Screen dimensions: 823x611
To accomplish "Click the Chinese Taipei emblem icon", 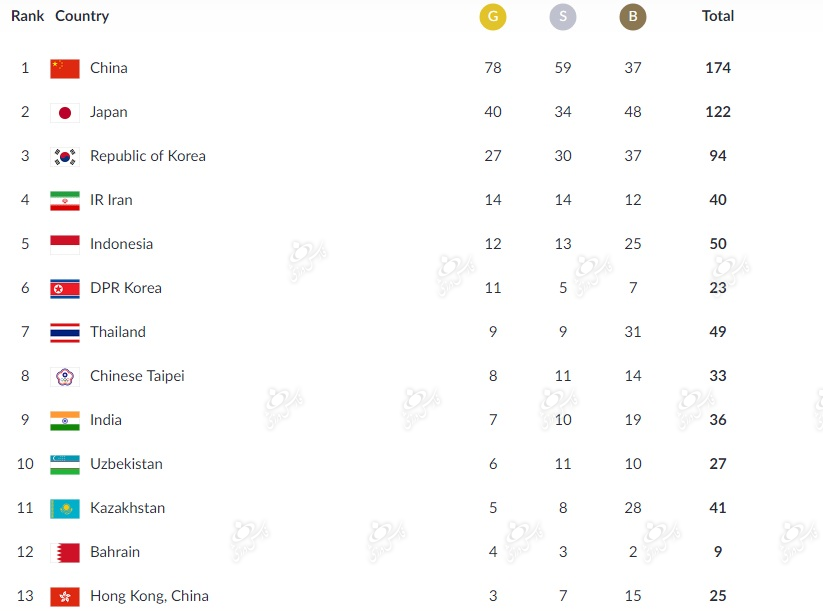I will [x=65, y=377].
